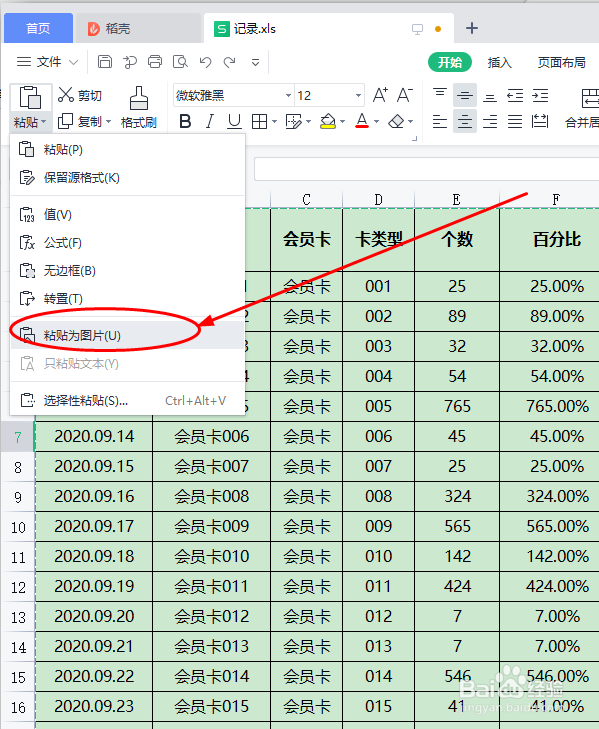The width and height of the screenshot is (599, 729).
Task: Apply yellow fill color bucket
Action: tap(328, 122)
